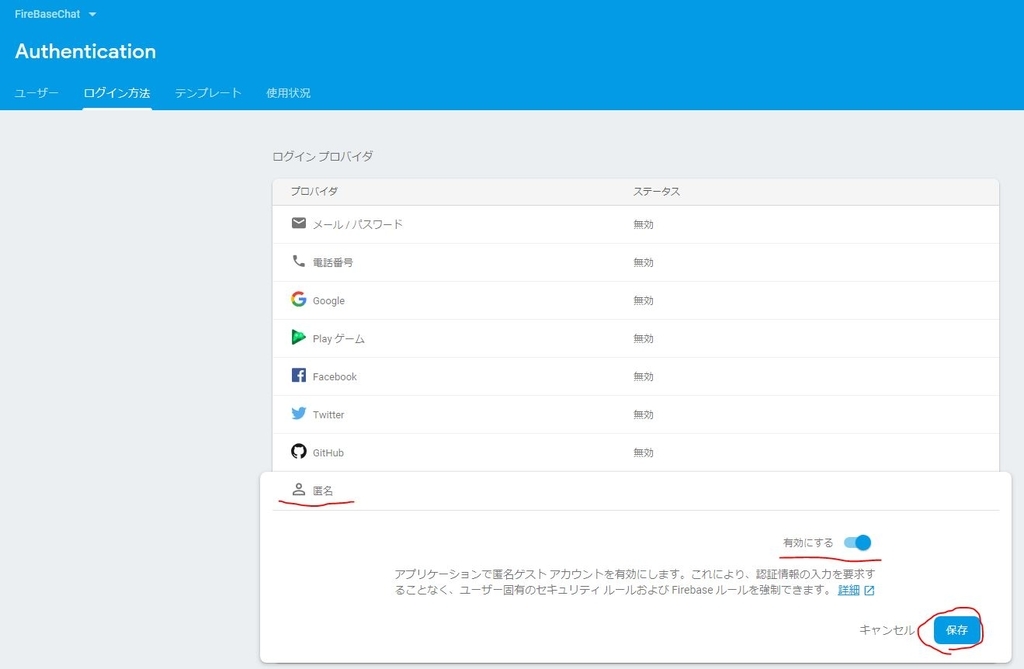Open the テンプレート tab
The image size is (1024, 669).
[x=208, y=93]
